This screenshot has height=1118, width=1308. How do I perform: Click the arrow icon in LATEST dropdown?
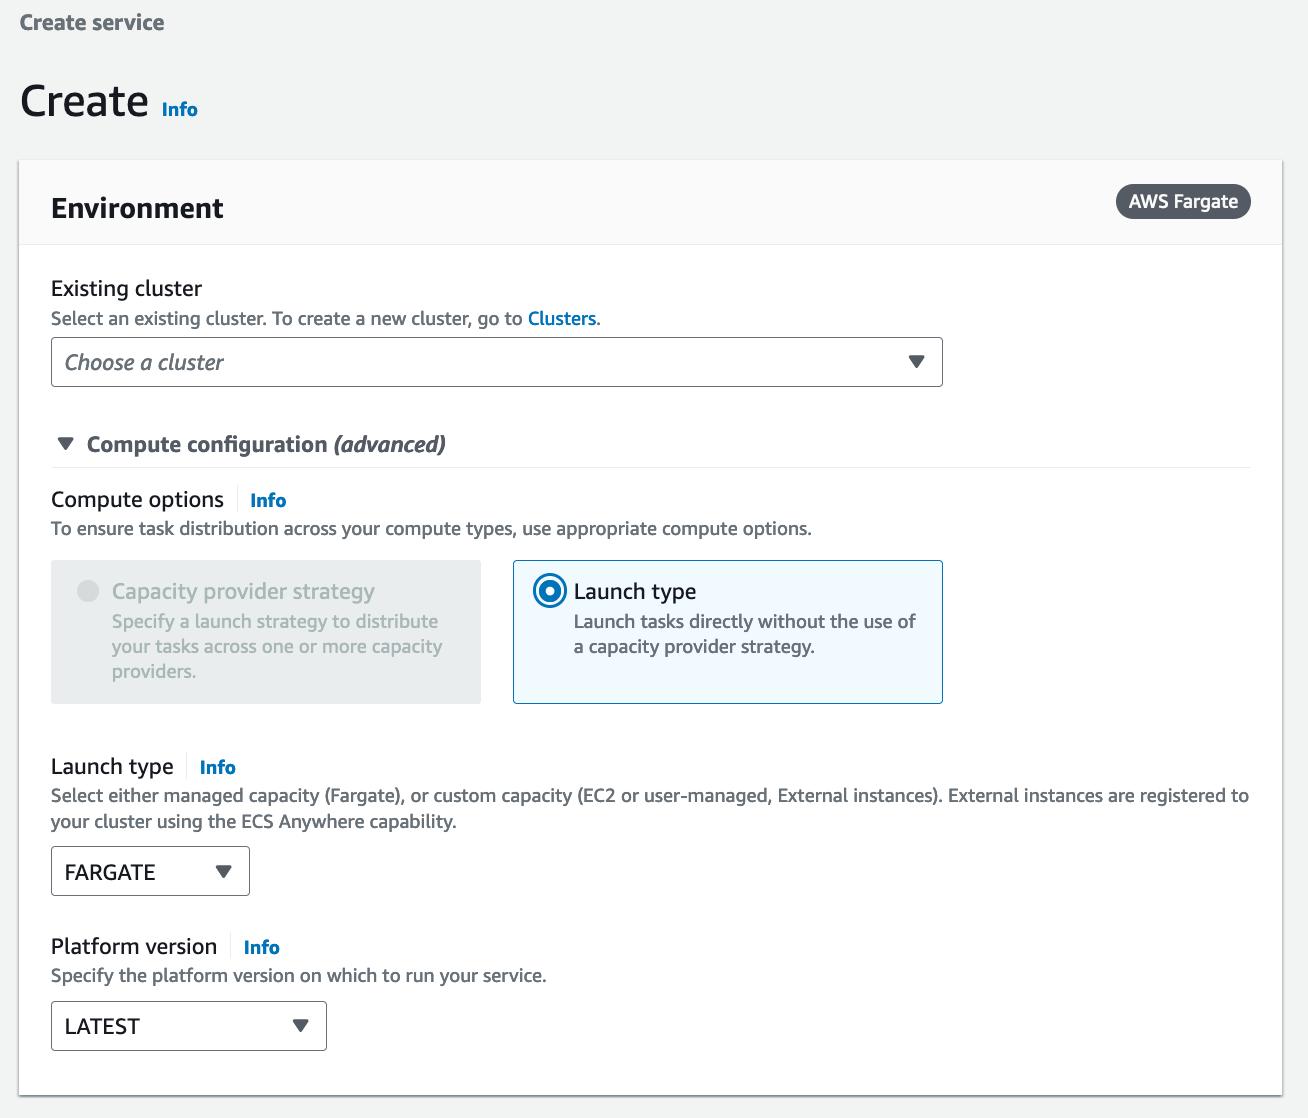(300, 1026)
